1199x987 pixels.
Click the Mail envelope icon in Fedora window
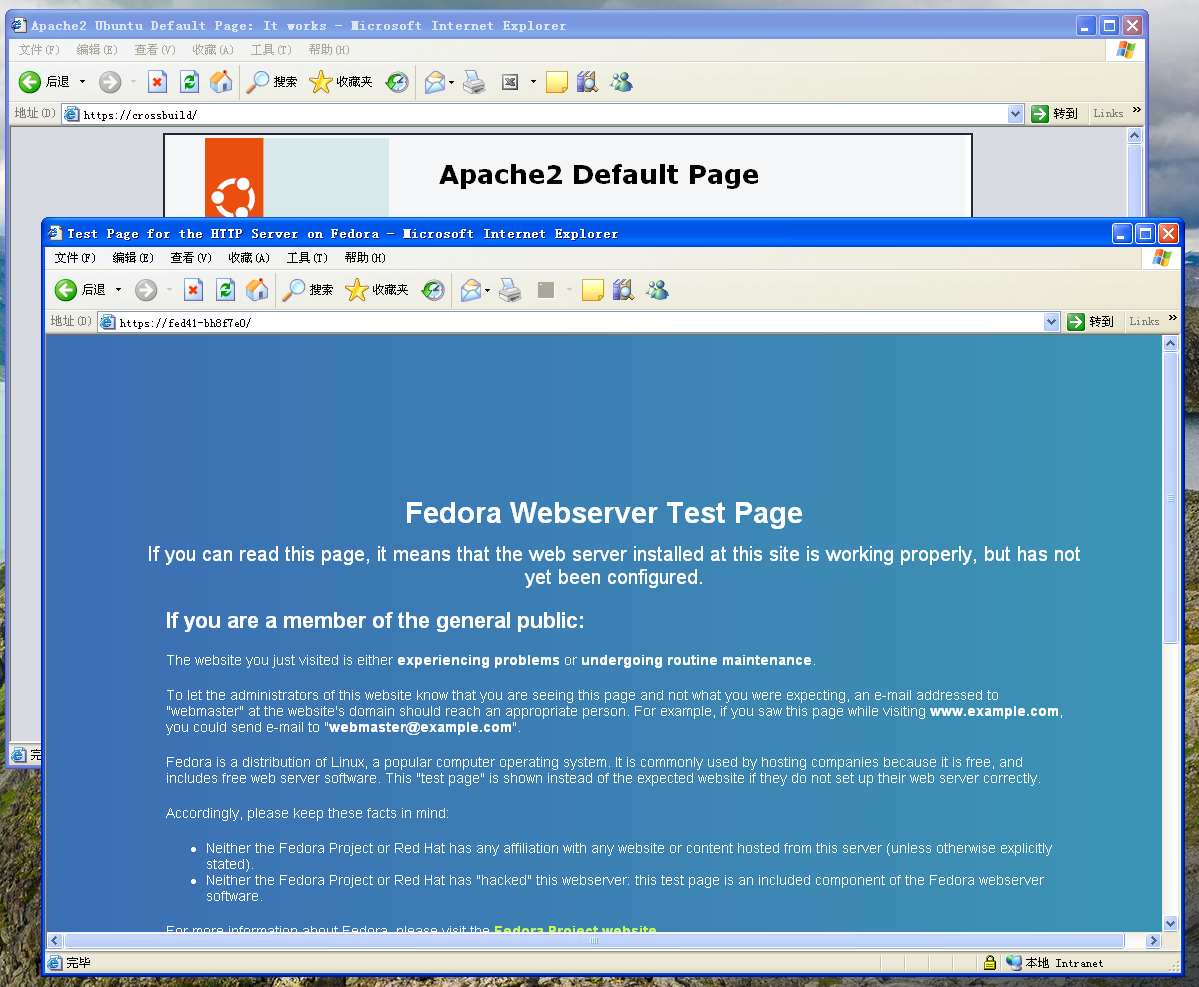[471, 290]
